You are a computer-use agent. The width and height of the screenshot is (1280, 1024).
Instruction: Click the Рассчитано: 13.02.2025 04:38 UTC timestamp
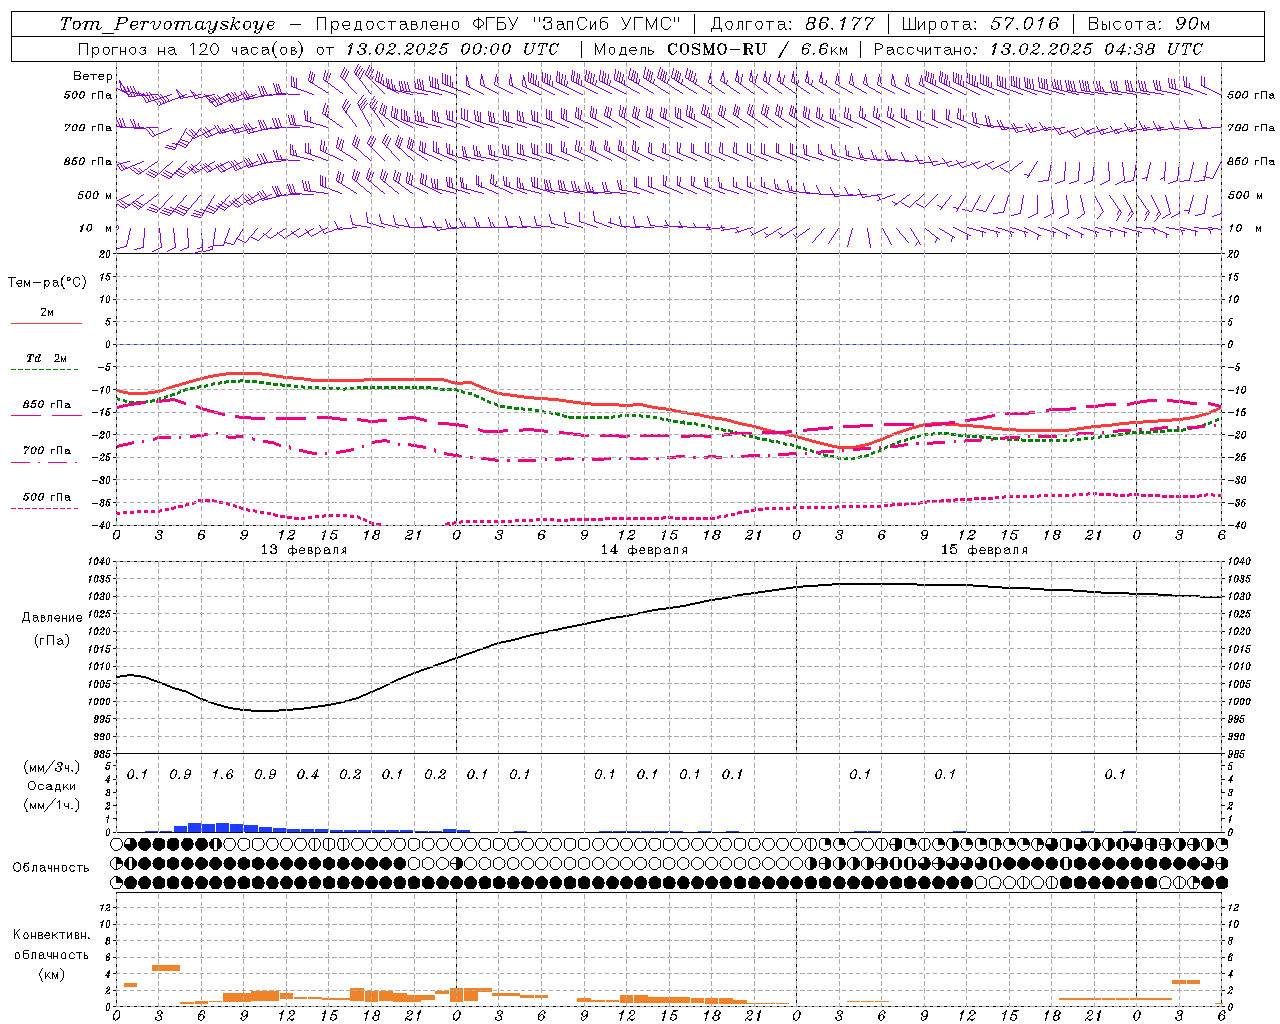point(1038,49)
